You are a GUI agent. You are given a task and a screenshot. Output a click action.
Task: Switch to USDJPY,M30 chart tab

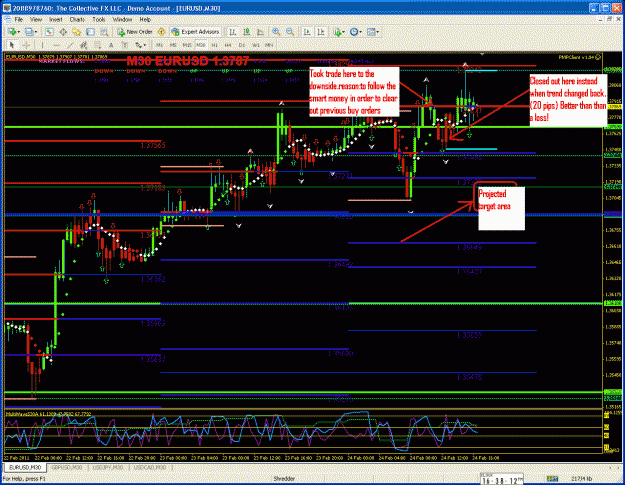pyautogui.click(x=107, y=467)
